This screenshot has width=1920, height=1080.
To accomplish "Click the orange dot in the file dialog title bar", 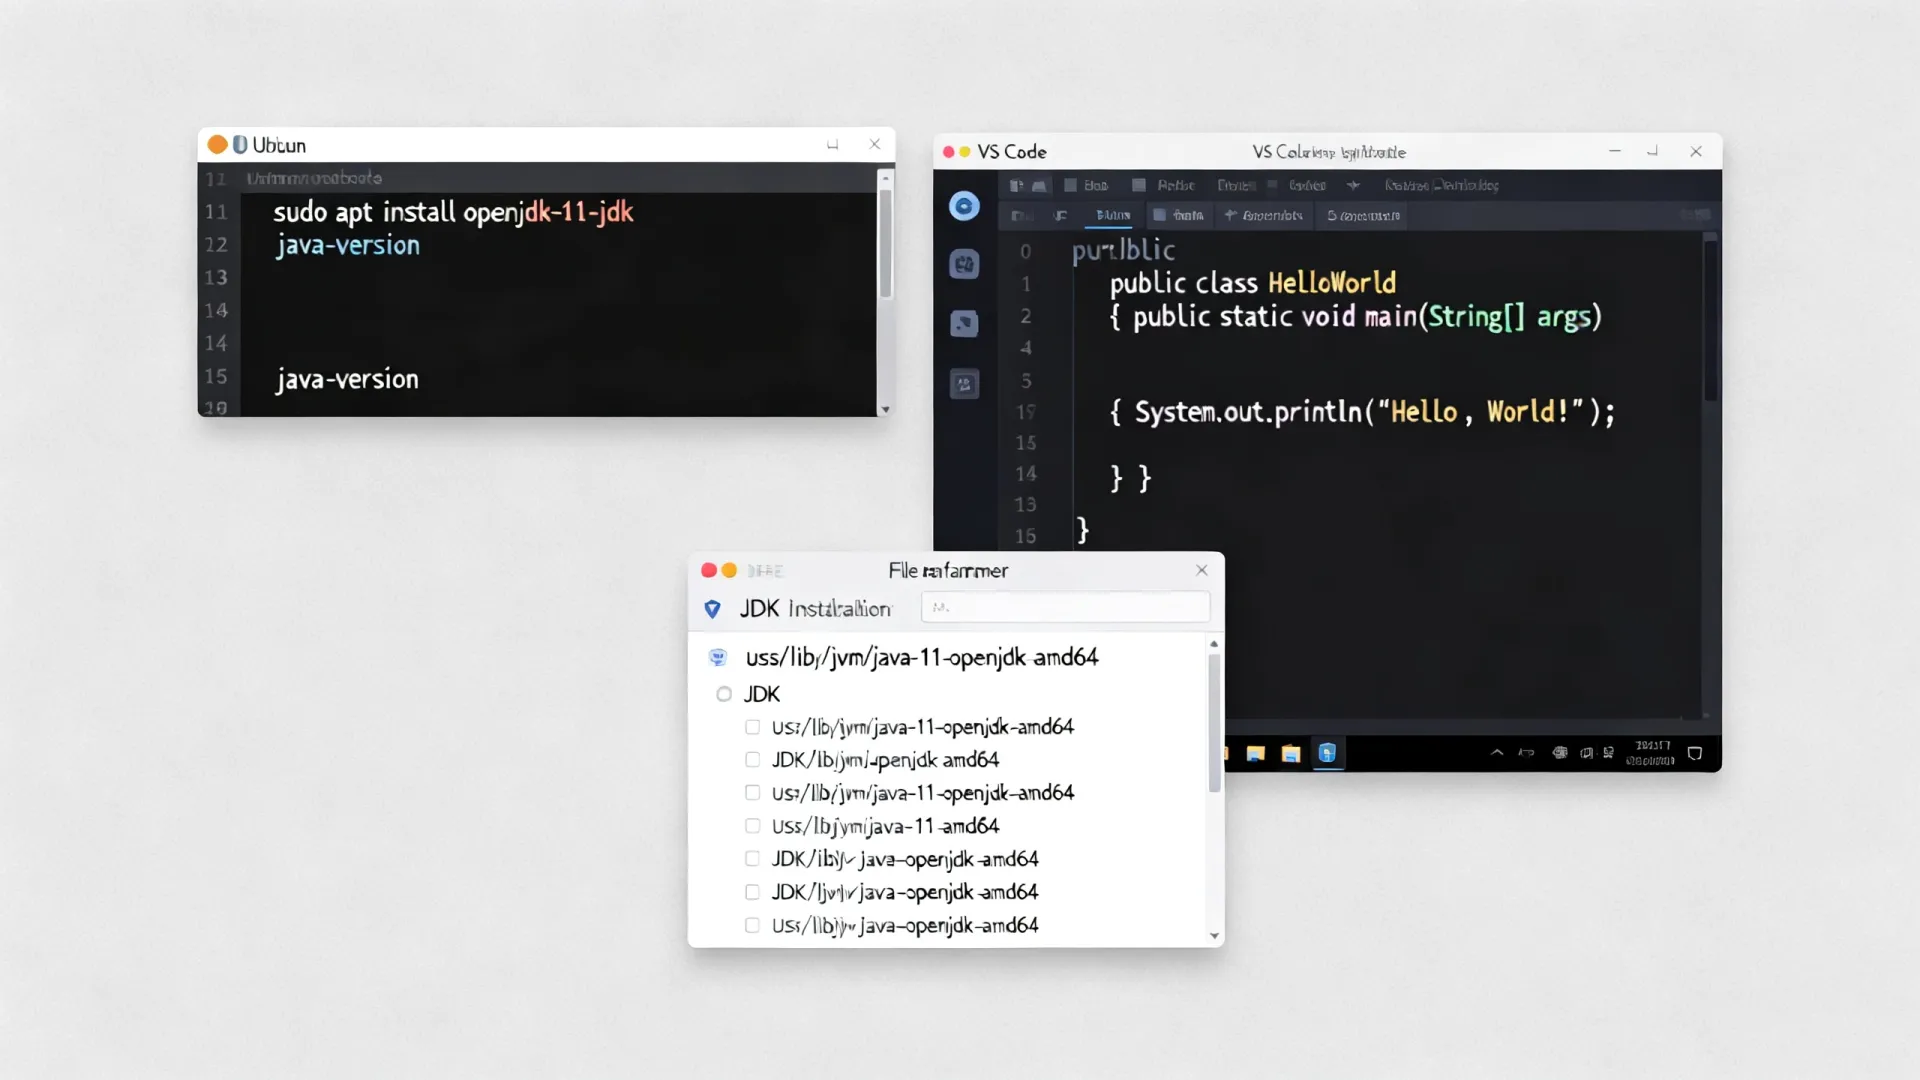I will [x=729, y=570].
